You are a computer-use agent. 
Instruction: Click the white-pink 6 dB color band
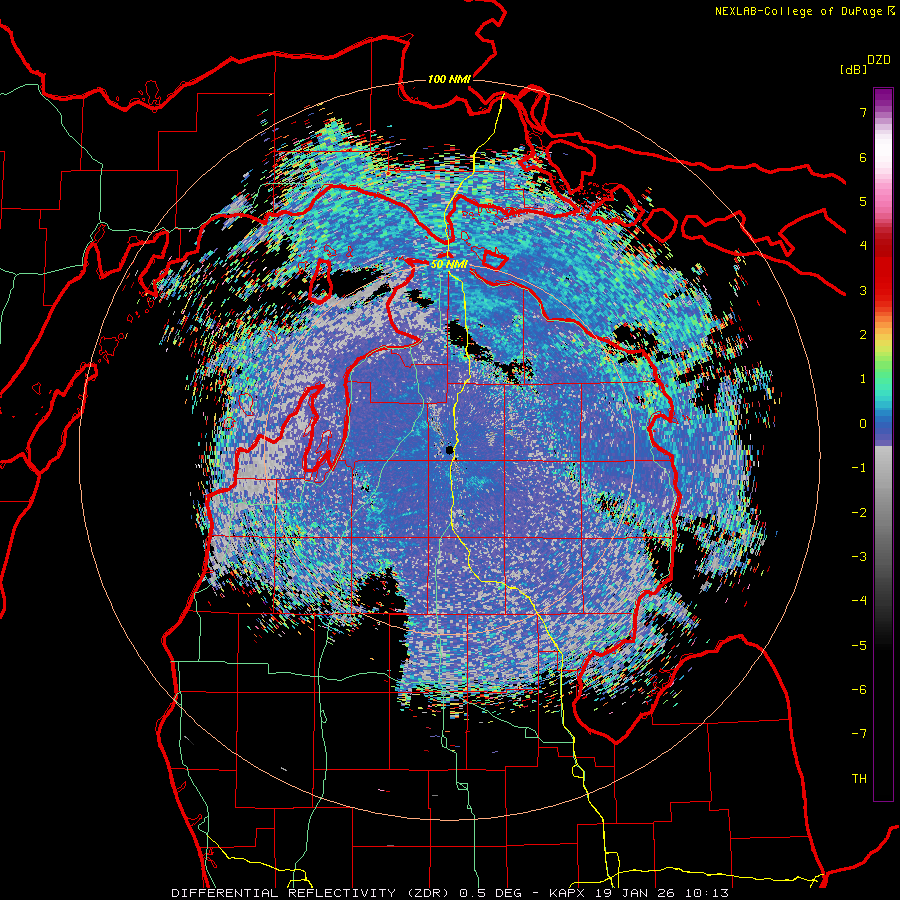tap(883, 157)
